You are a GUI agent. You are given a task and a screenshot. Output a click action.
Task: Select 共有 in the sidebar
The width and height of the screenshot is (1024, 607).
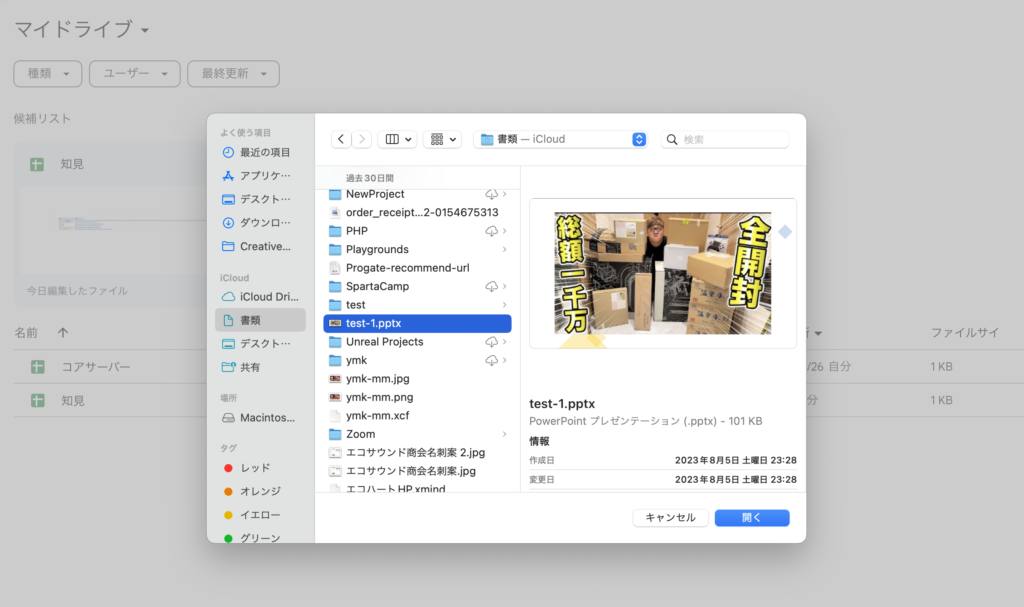(x=250, y=367)
